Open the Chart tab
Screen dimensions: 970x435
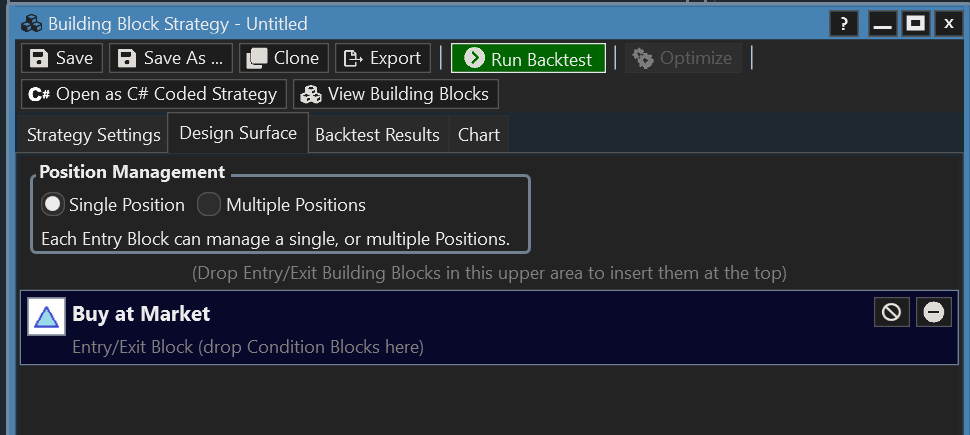click(479, 134)
